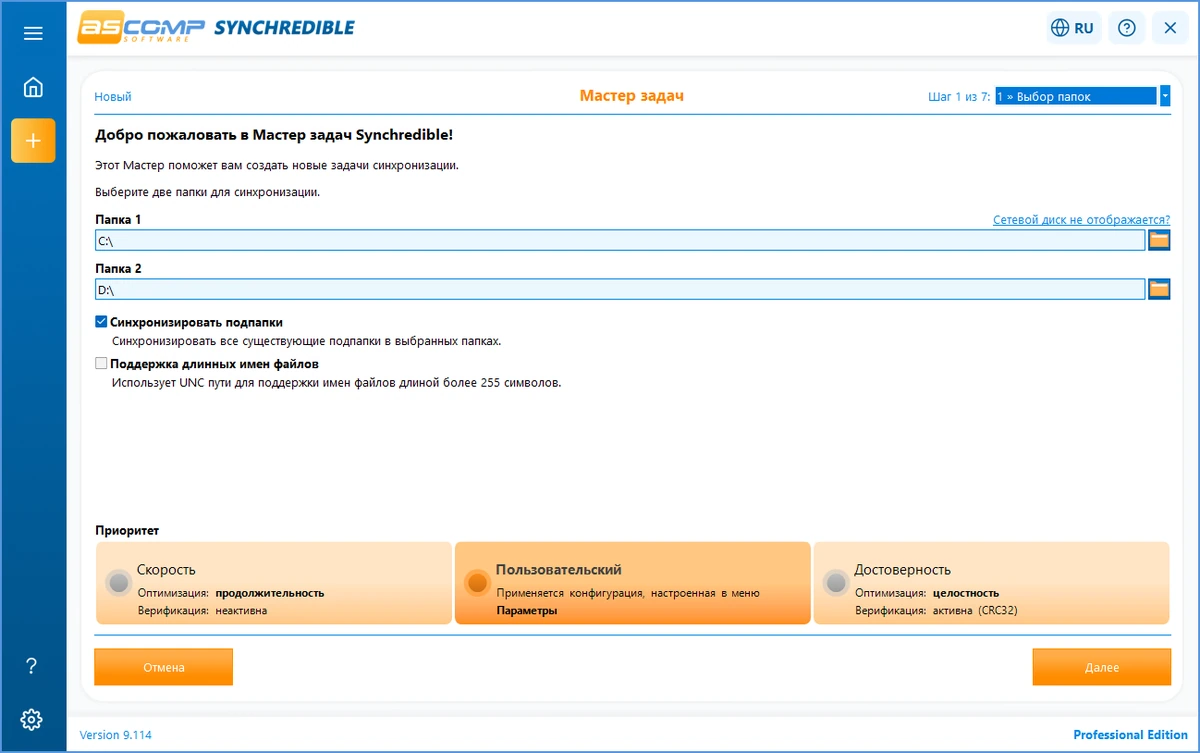Click 'Оптимизация: продолжительность' text
The width and height of the screenshot is (1200, 753).
tap(231, 593)
